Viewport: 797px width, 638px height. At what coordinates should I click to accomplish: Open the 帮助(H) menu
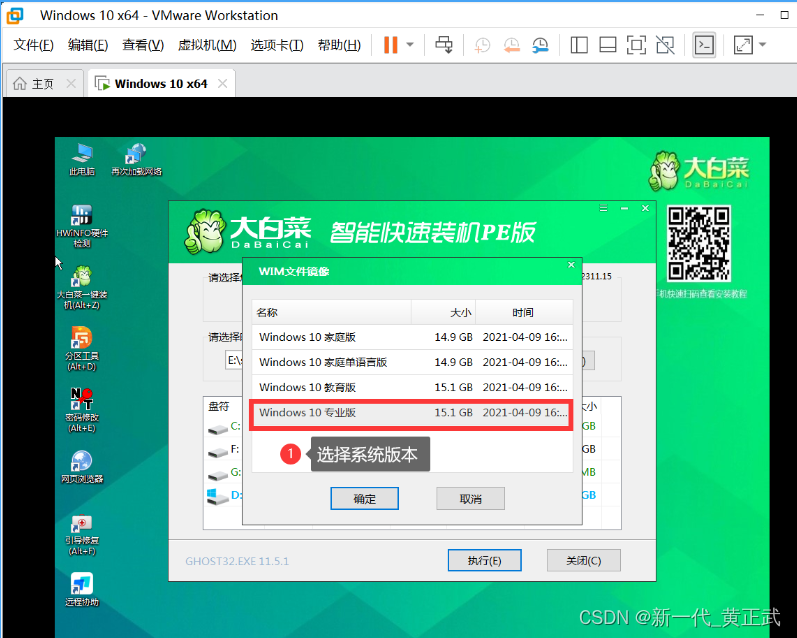(x=339, y=45)
